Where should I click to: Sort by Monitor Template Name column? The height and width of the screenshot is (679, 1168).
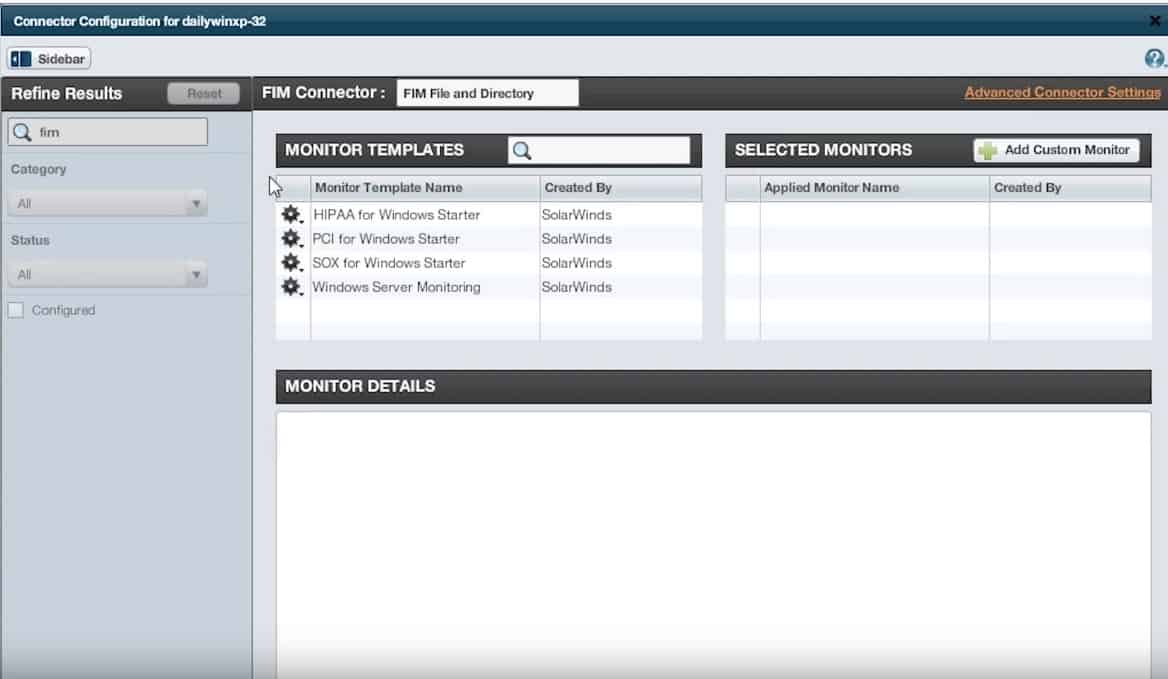(x=425, y=188)
